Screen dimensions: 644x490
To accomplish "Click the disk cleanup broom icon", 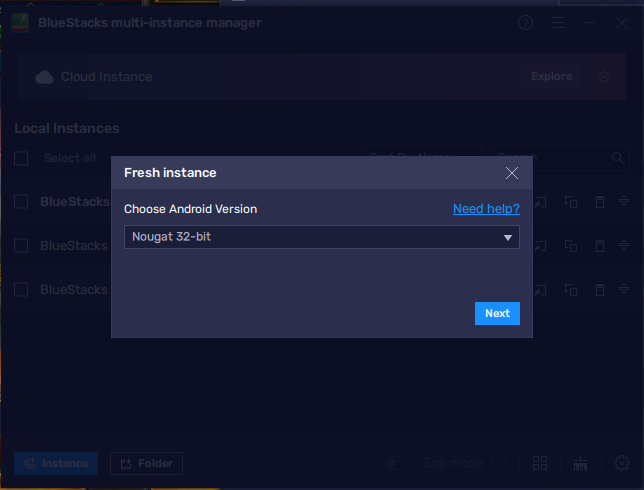I will [x=580, y=463].
